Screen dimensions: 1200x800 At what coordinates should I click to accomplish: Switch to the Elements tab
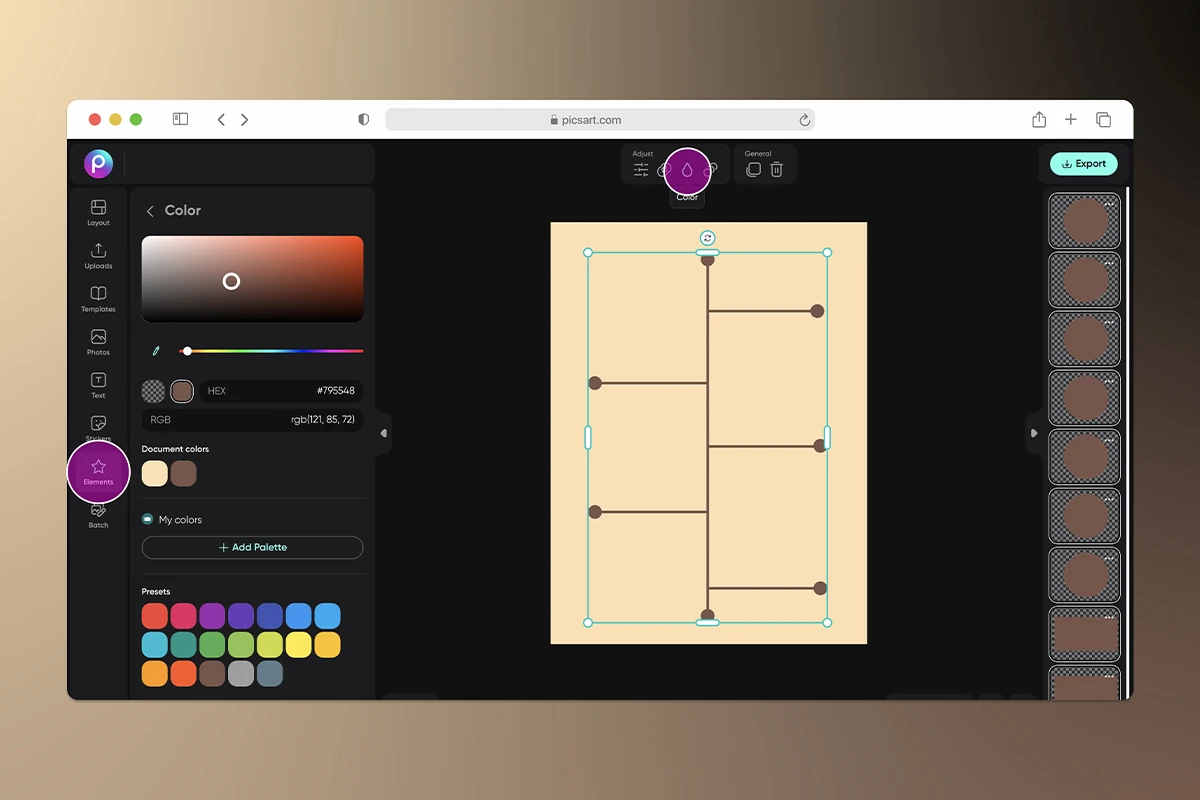98,471
